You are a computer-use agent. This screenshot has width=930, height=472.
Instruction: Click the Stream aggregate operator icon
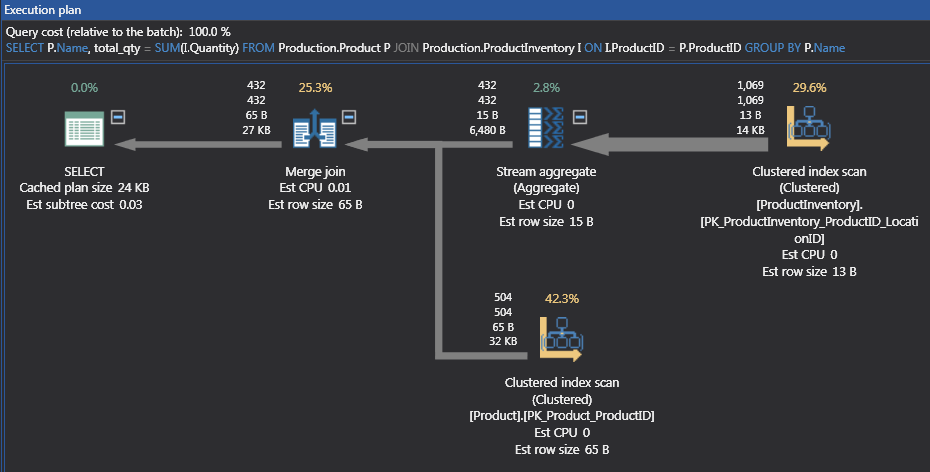click(x=545, y=130)
